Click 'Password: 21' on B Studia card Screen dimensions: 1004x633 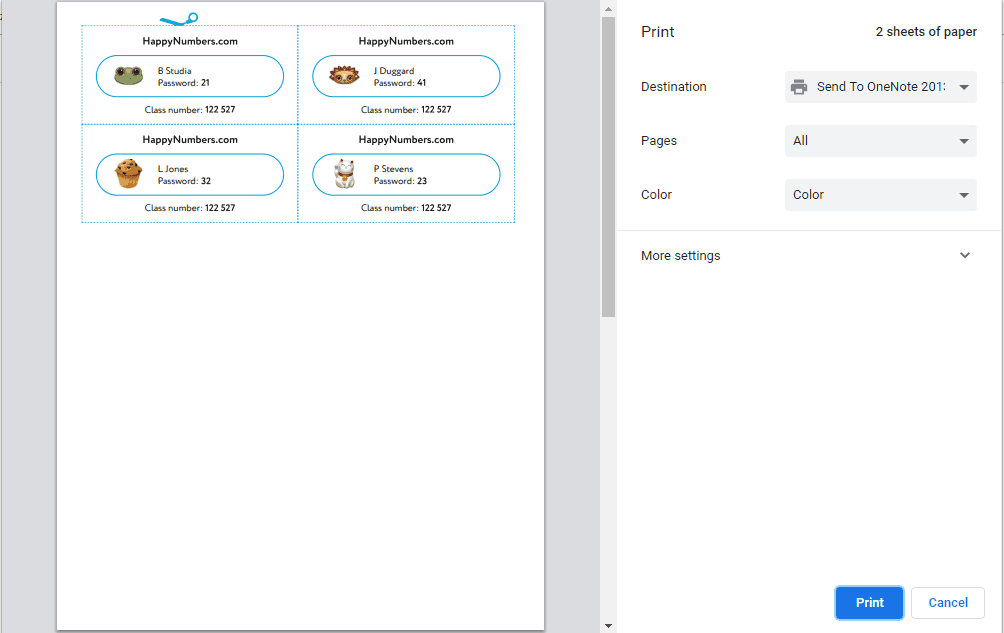coord(184,83)
